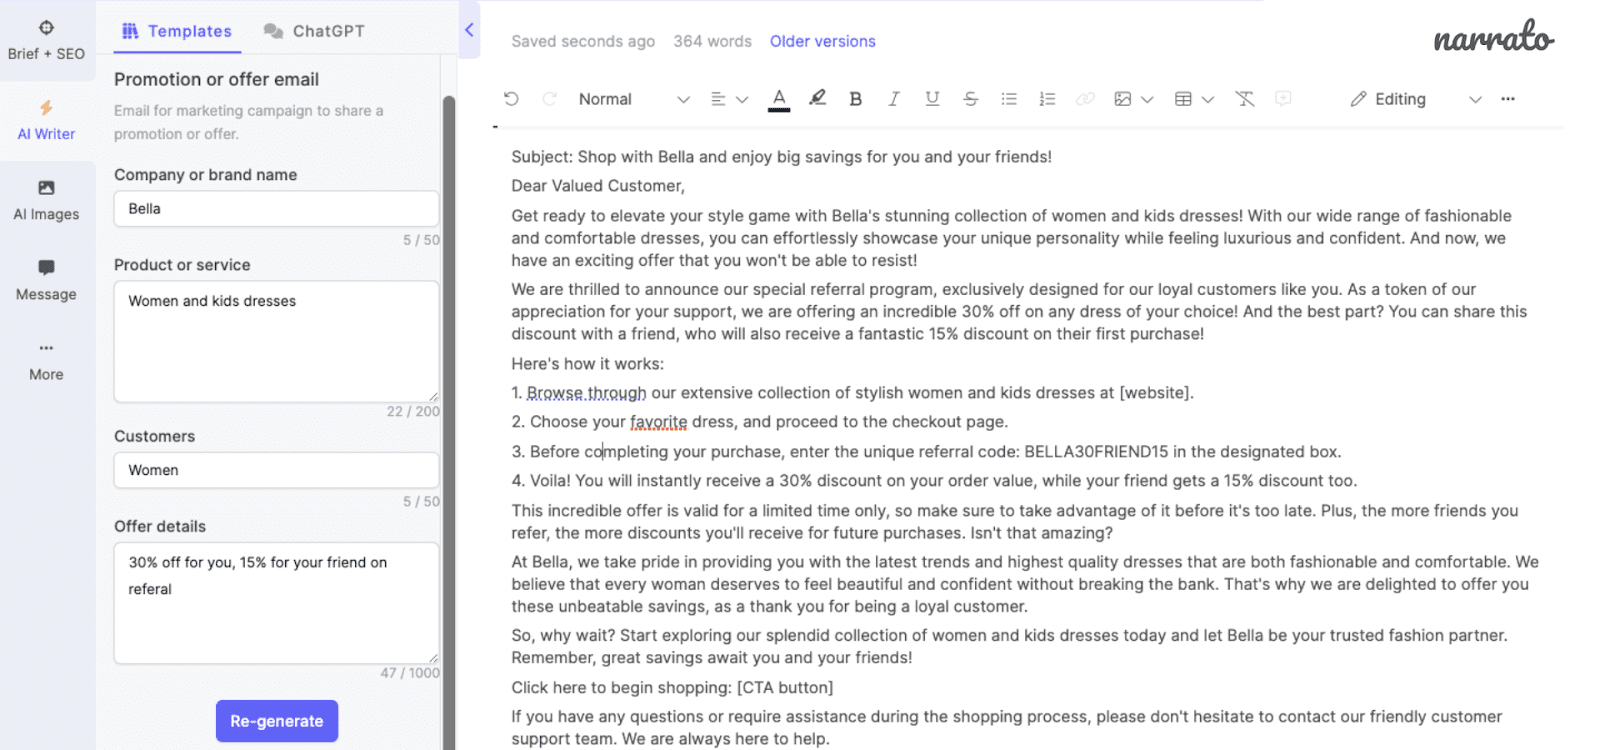The image size is (1600, 750).
Task: Click the Offer details text area
Action: tap(276, 603)
